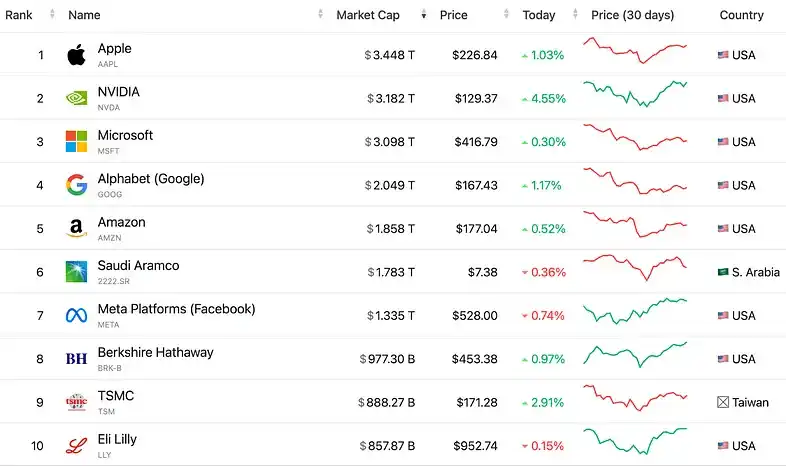The width and height of the screenshot is (786, 466).
Task: Sort by Price column header
Action: click(454, 15)
